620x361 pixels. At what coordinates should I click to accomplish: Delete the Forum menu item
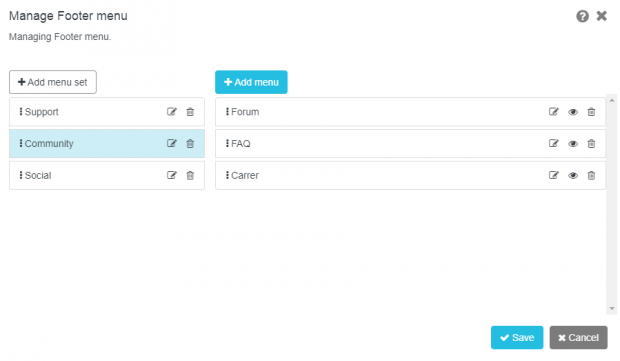tap(591, 112)
